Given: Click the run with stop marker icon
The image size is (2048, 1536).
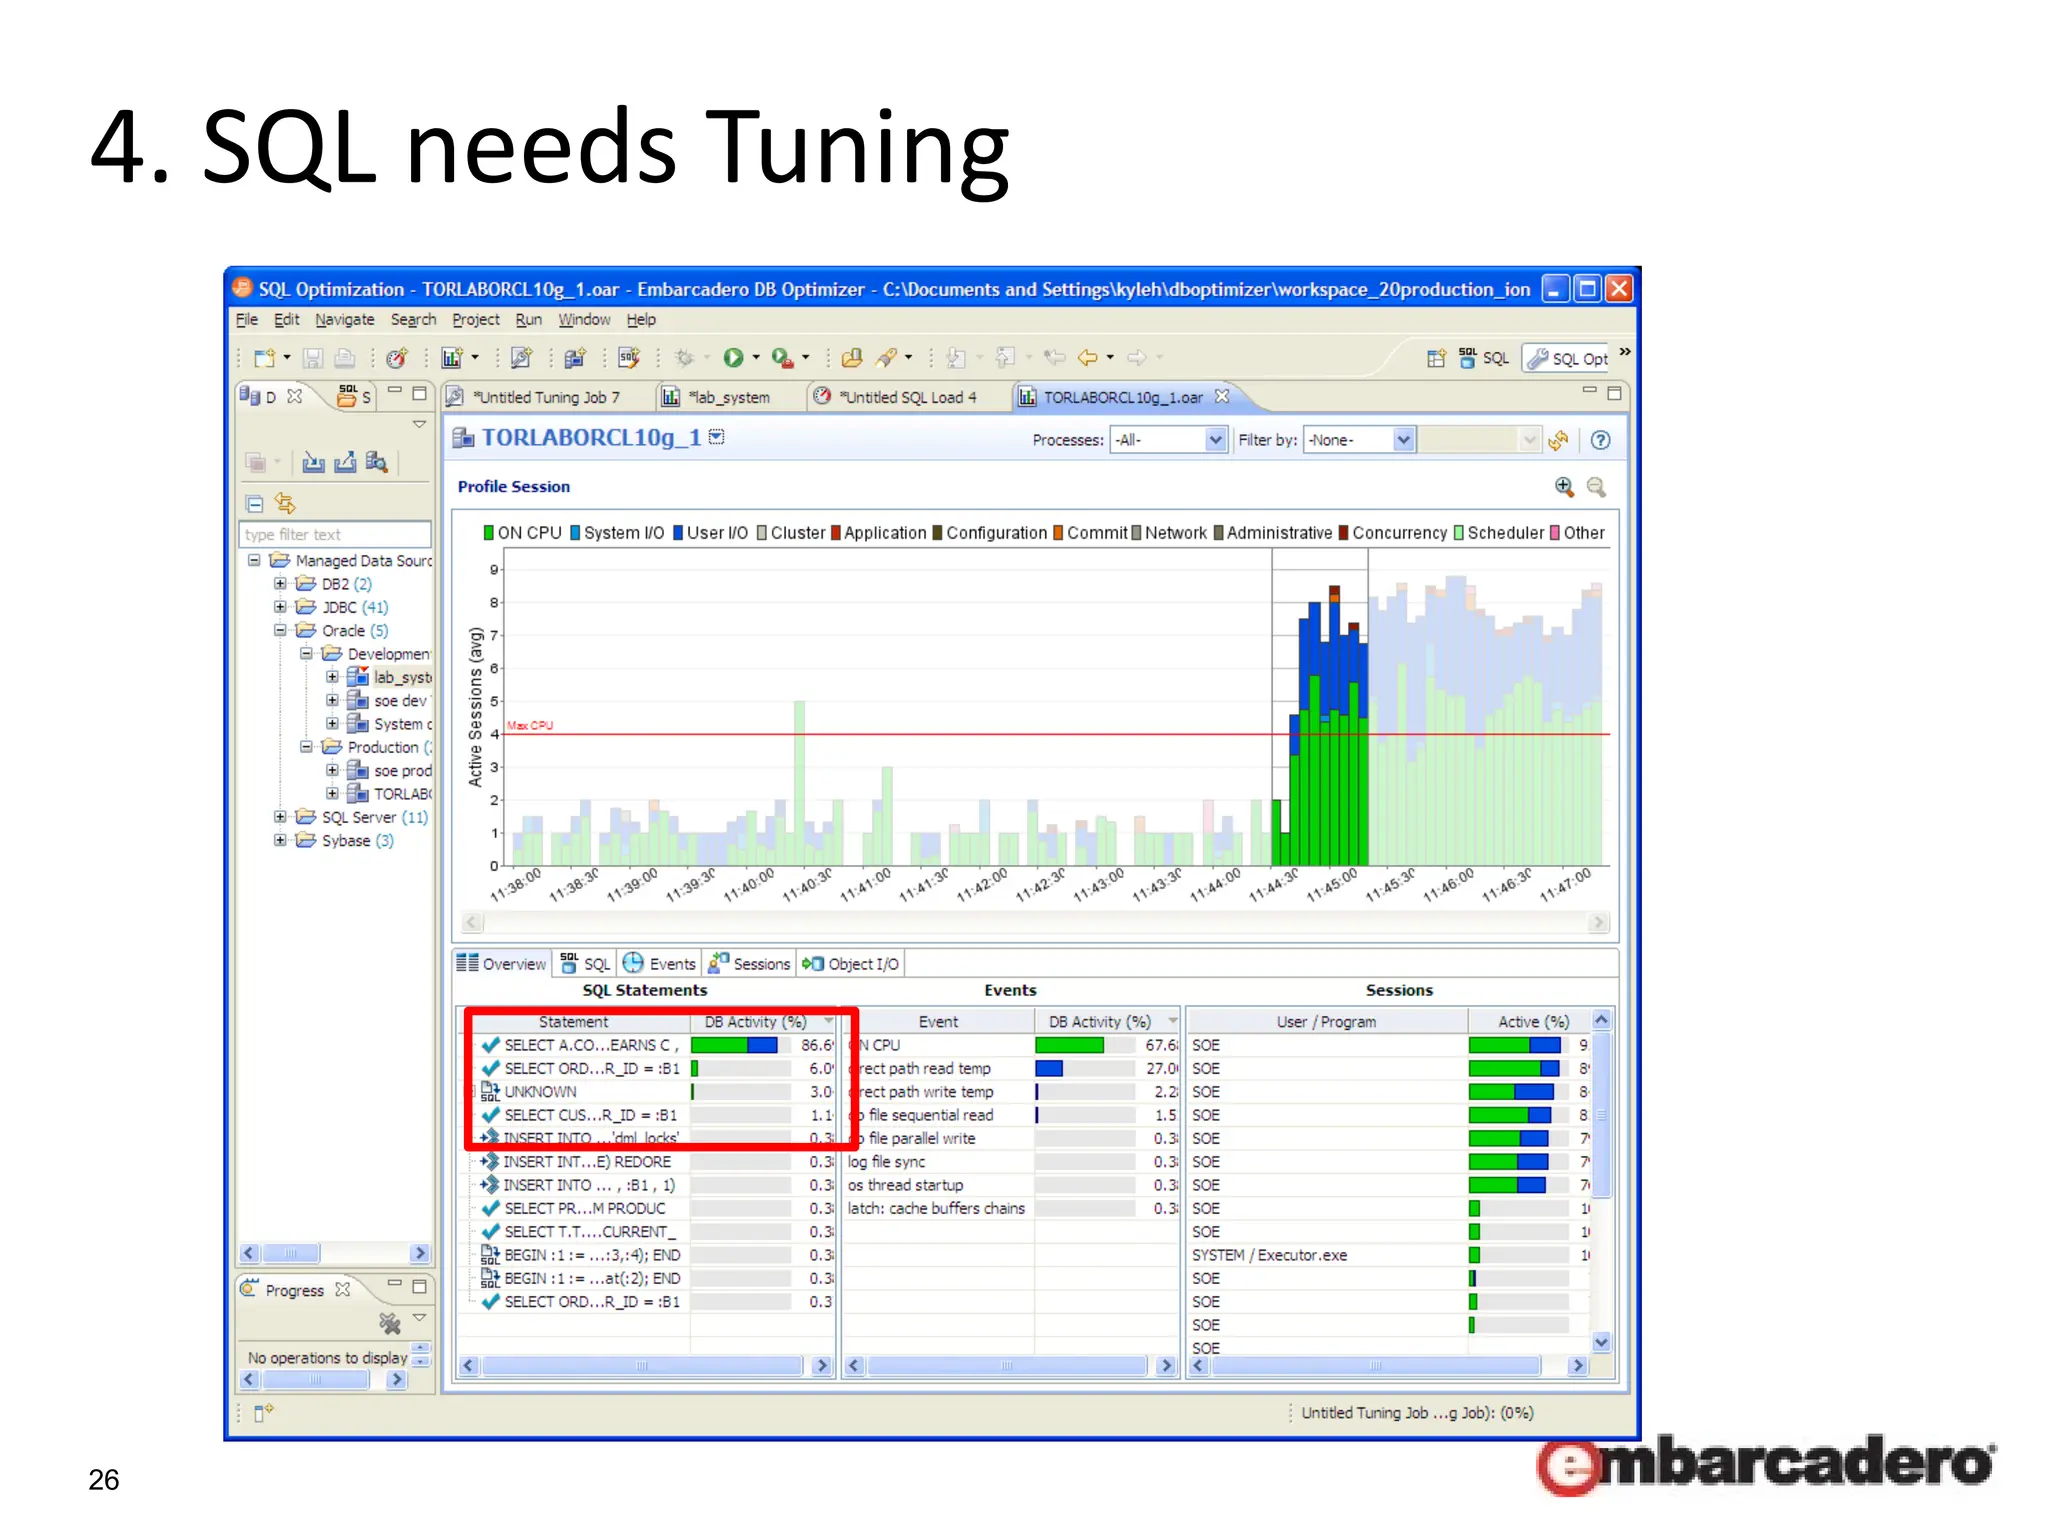Looking at the screenshot, I should point(782,358).
